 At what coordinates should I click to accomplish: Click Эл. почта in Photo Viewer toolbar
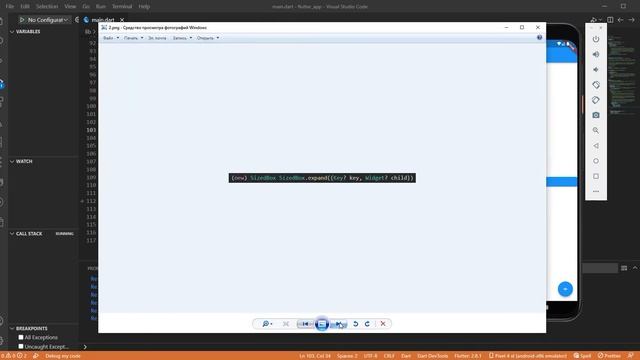(x=157, y=38)
